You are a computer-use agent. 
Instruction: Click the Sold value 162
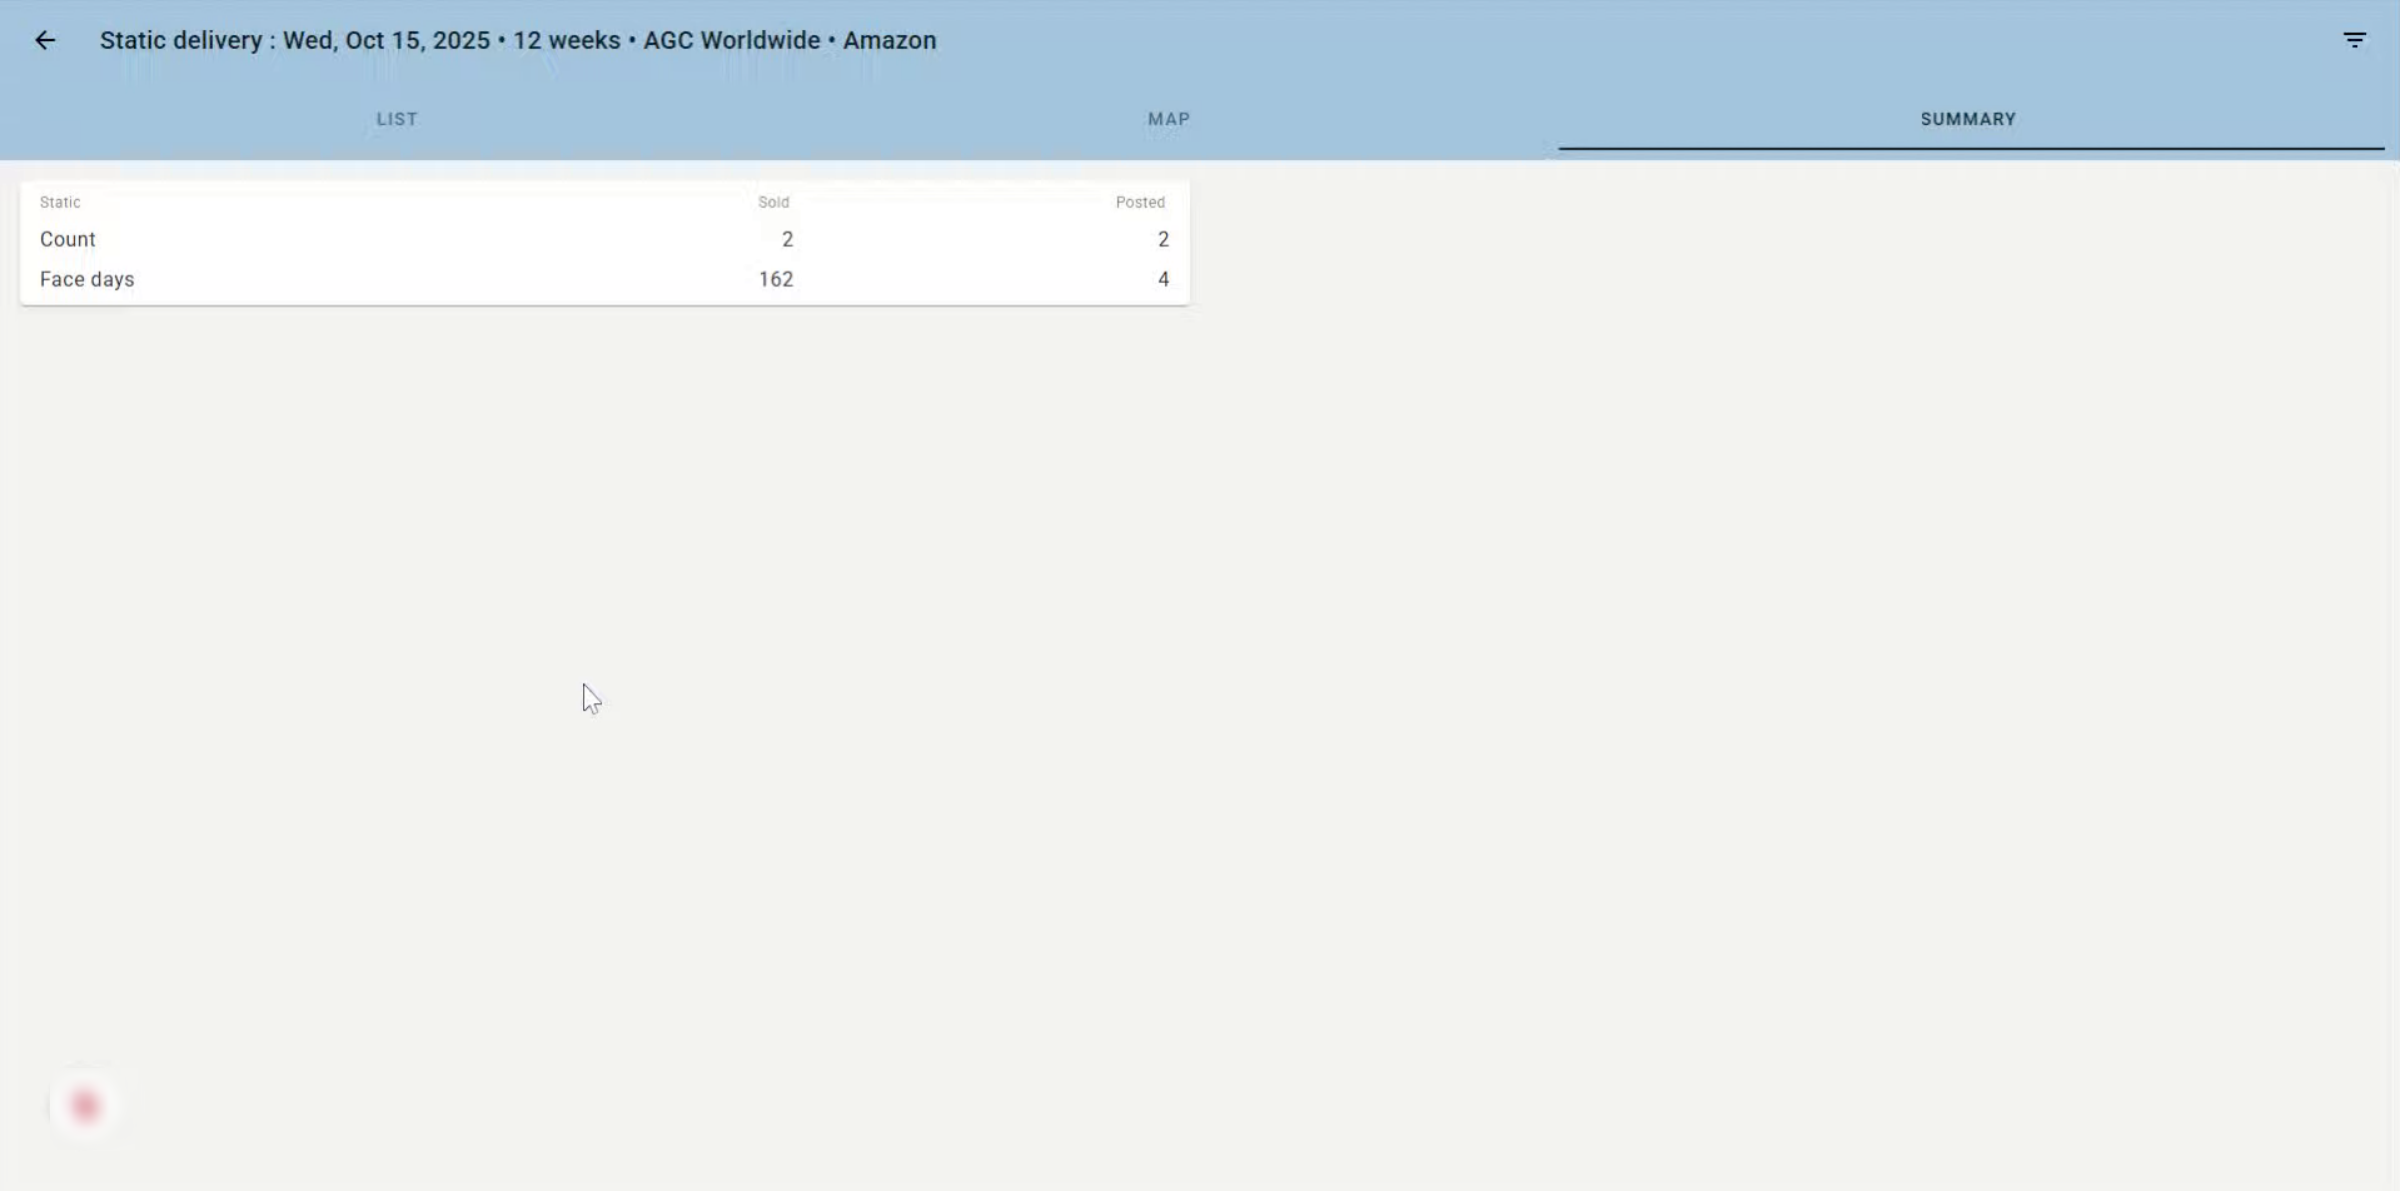pos(776,279)
